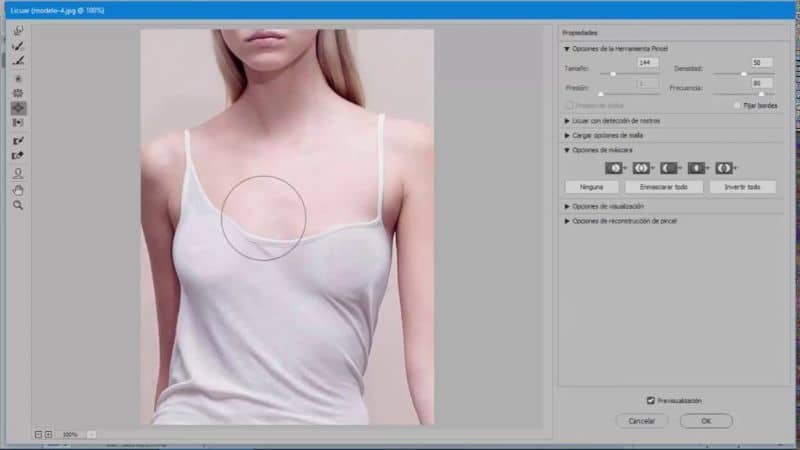Image resolution: width=800 pixels, height=450 pixels.
Task: Click the Densidad value field showing 50
Action: point(762,63)
